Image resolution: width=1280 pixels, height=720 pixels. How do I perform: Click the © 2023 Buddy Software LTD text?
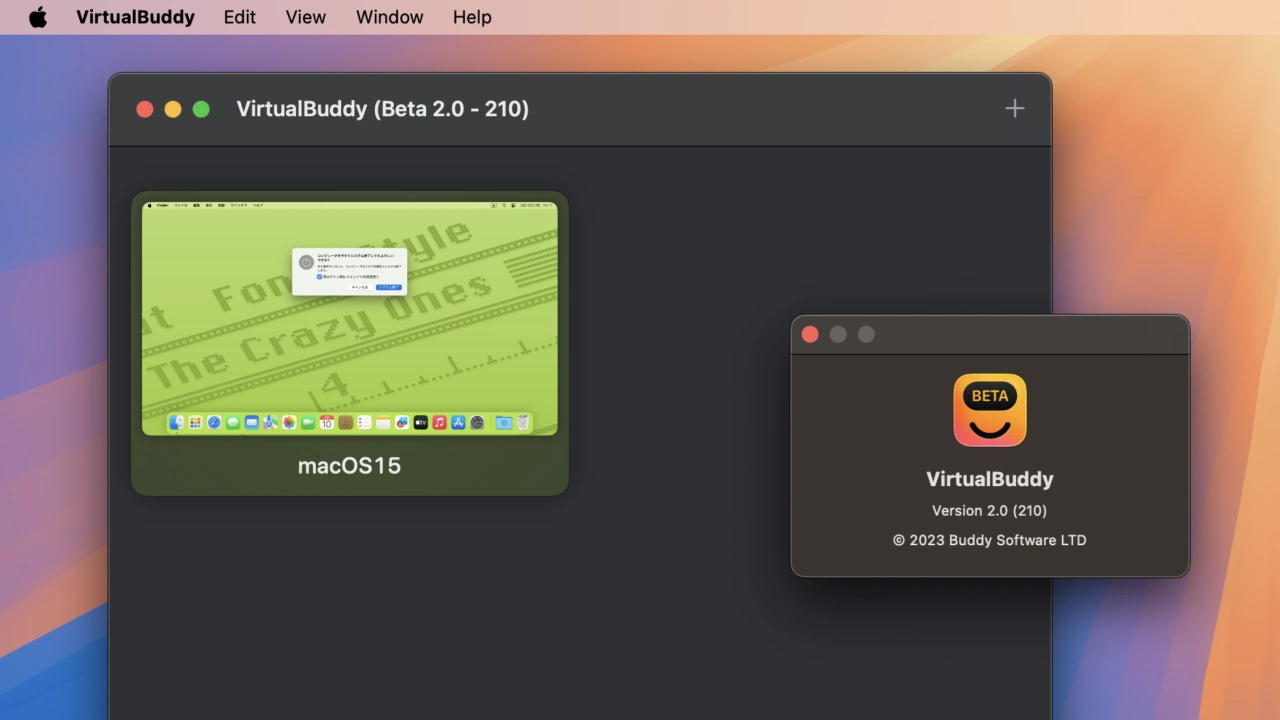(x=989, y=540)
